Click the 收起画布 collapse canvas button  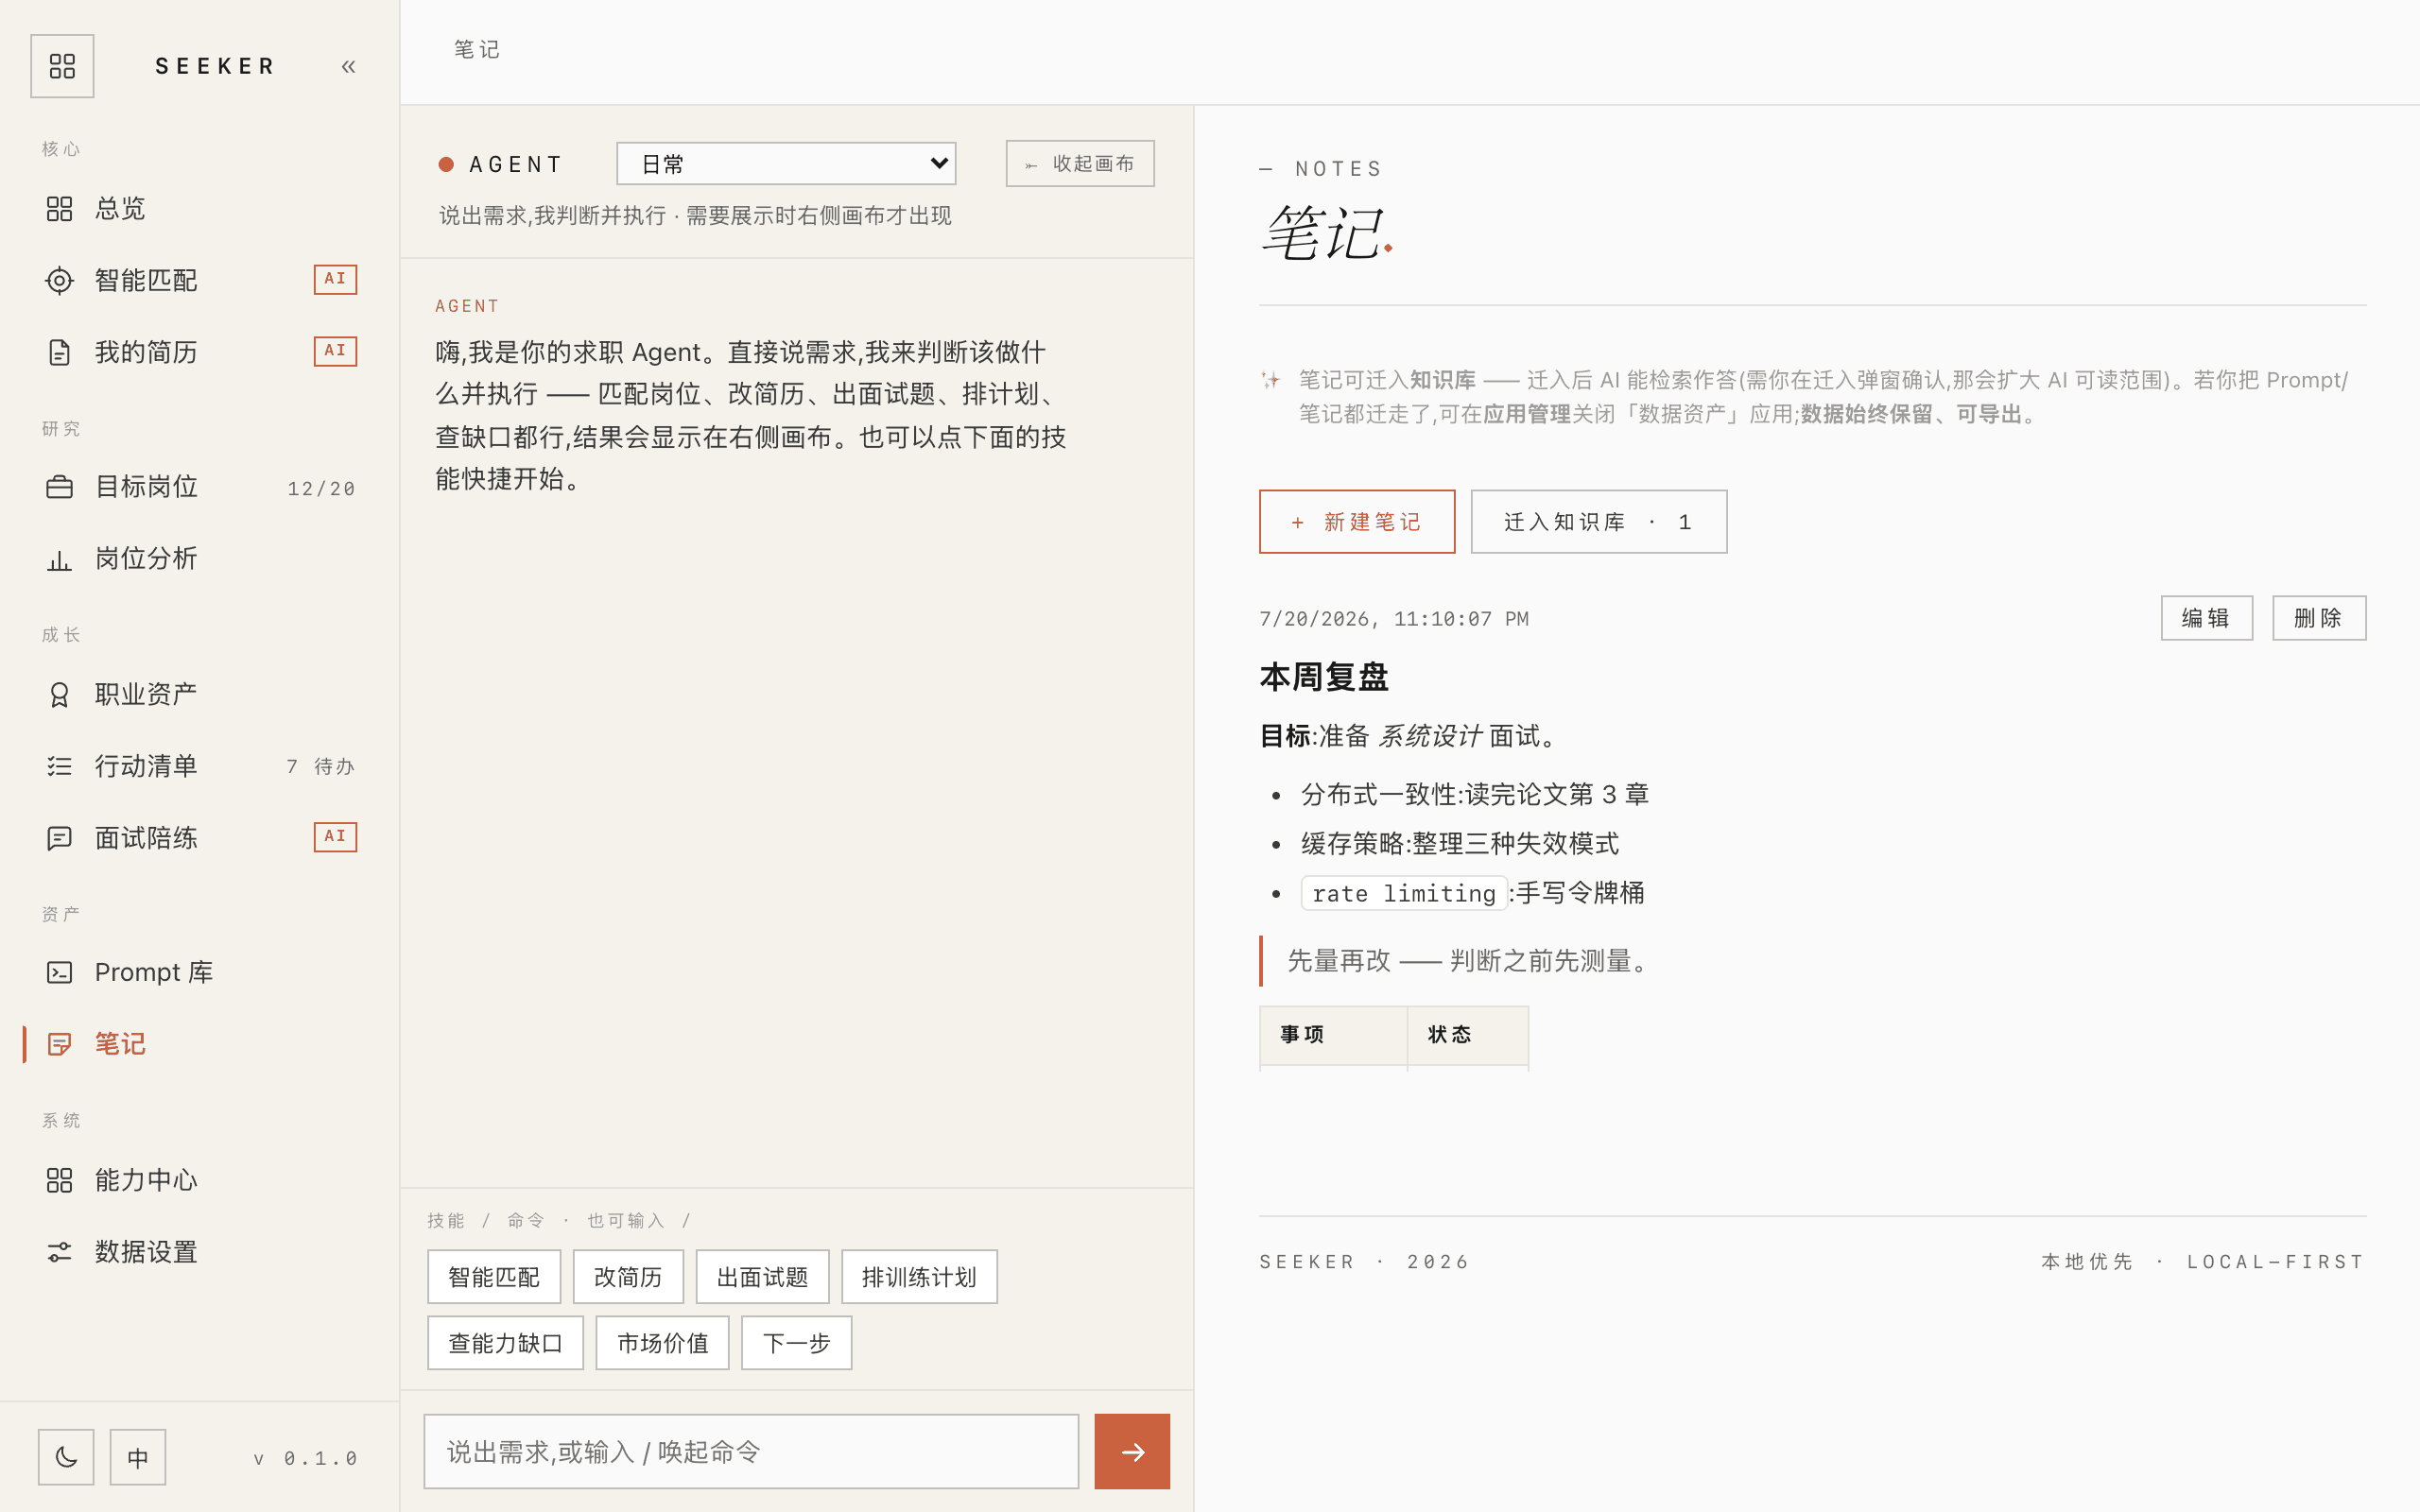pos(1080,163)
